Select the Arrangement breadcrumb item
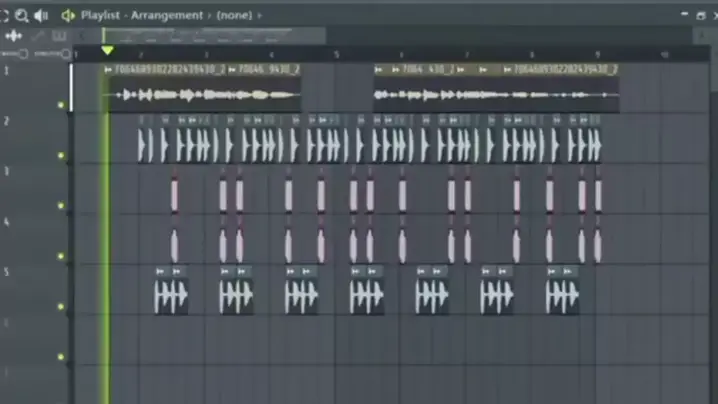718x404 pixels. (166, 15)
